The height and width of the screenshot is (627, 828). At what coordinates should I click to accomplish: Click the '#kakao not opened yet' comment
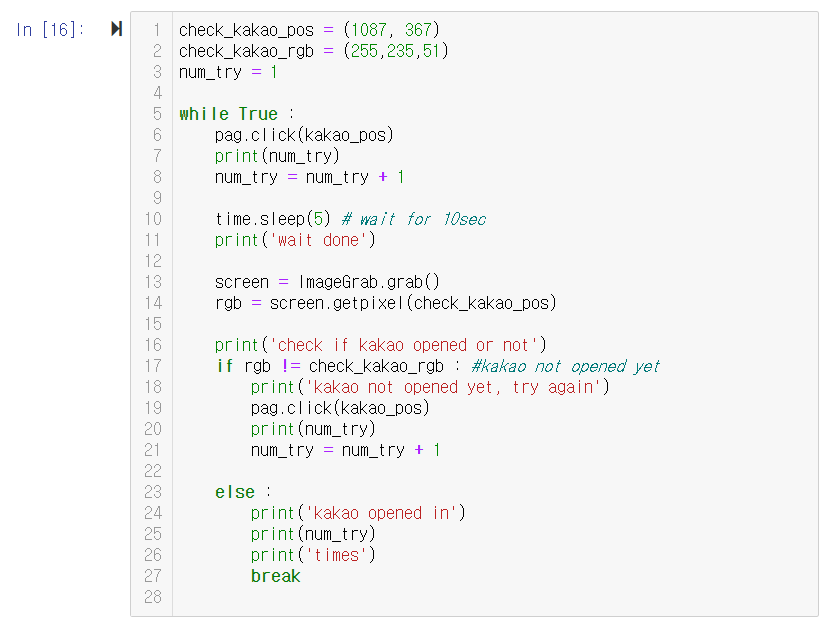[566, 366]
